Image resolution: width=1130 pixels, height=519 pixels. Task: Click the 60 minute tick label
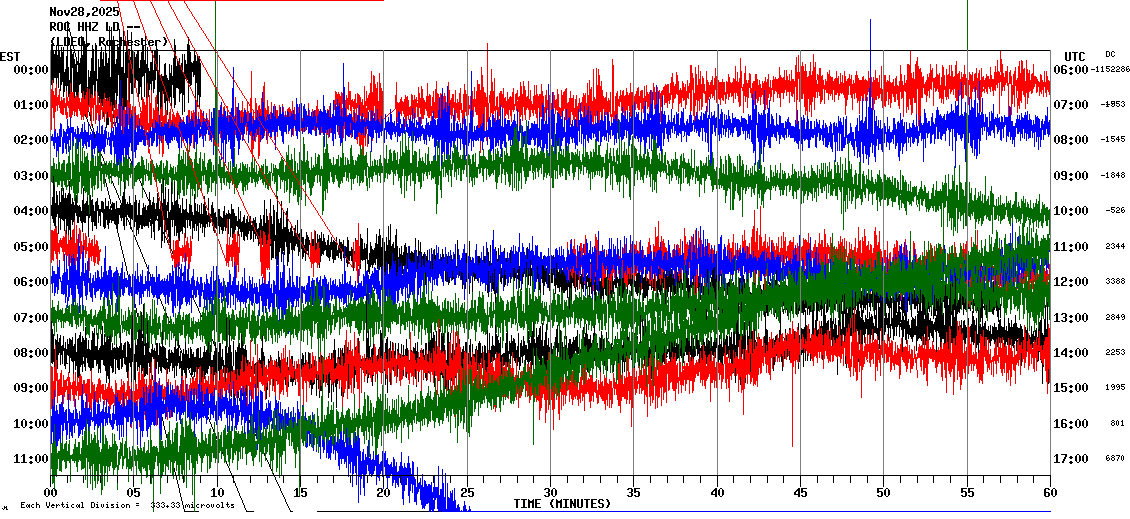[1049, 493]
